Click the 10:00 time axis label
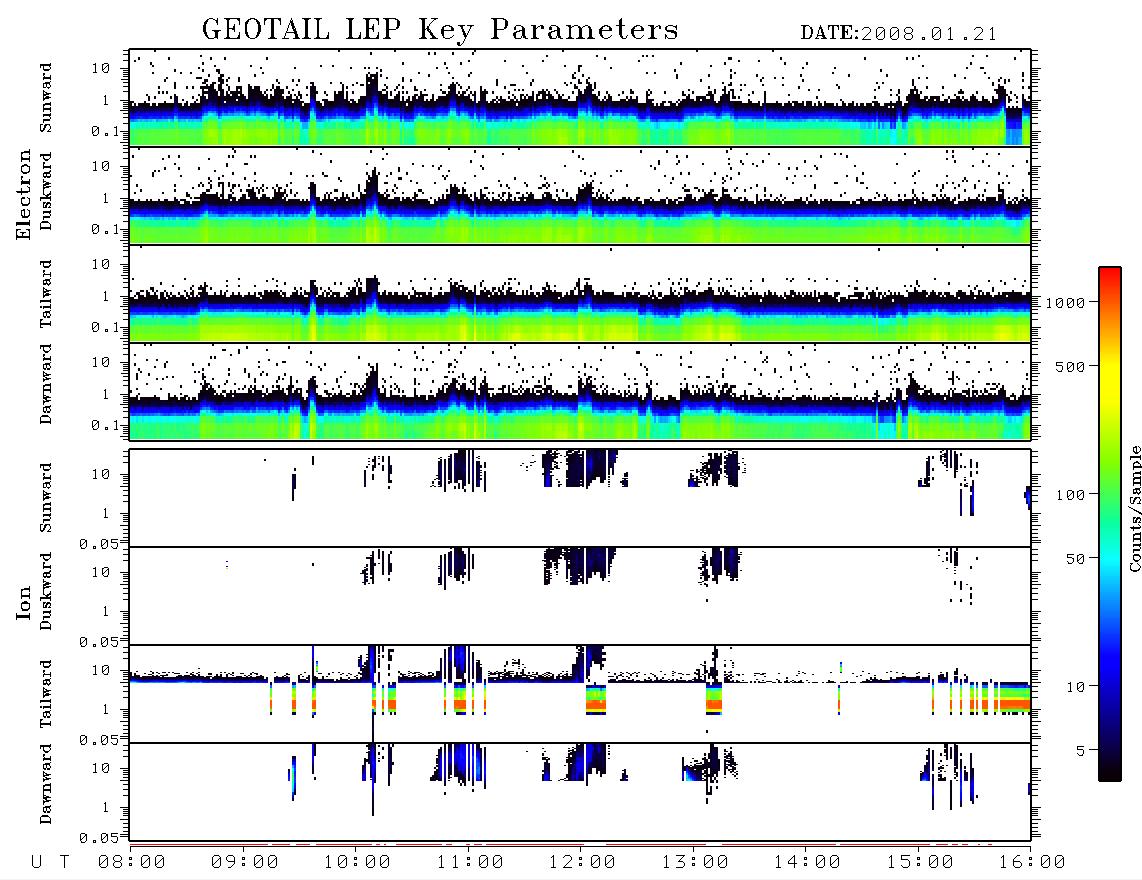Viewport: 1142px width, 880px height. (x=358, y=863)
